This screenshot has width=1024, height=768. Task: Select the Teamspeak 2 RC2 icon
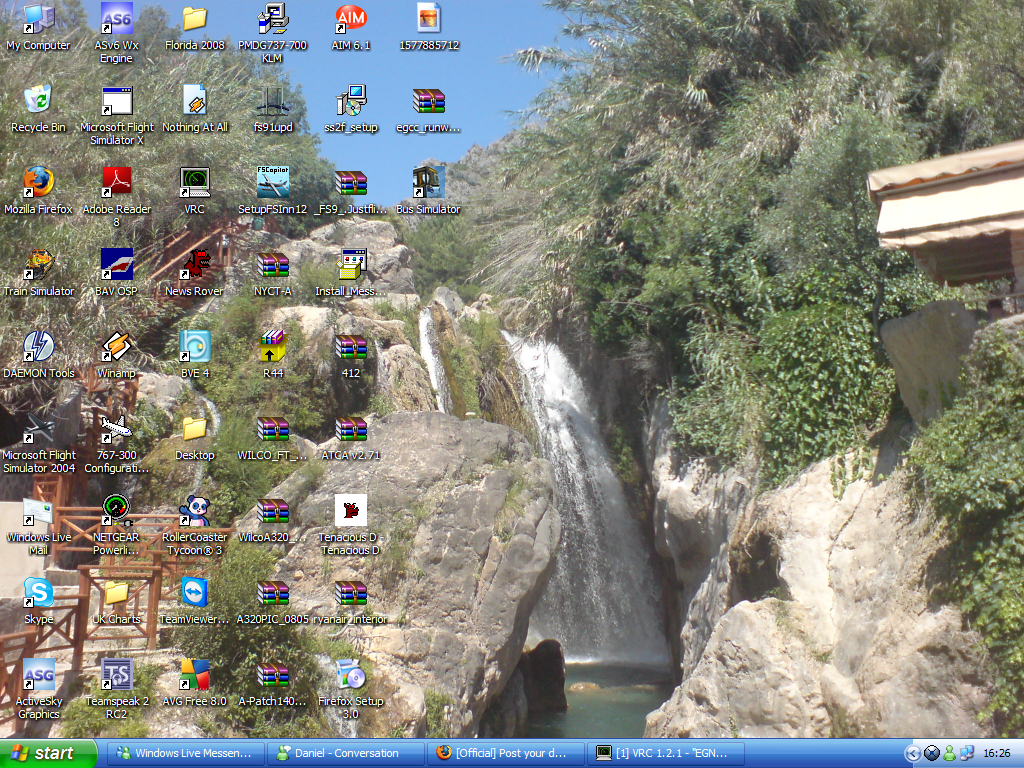[117, 675]
